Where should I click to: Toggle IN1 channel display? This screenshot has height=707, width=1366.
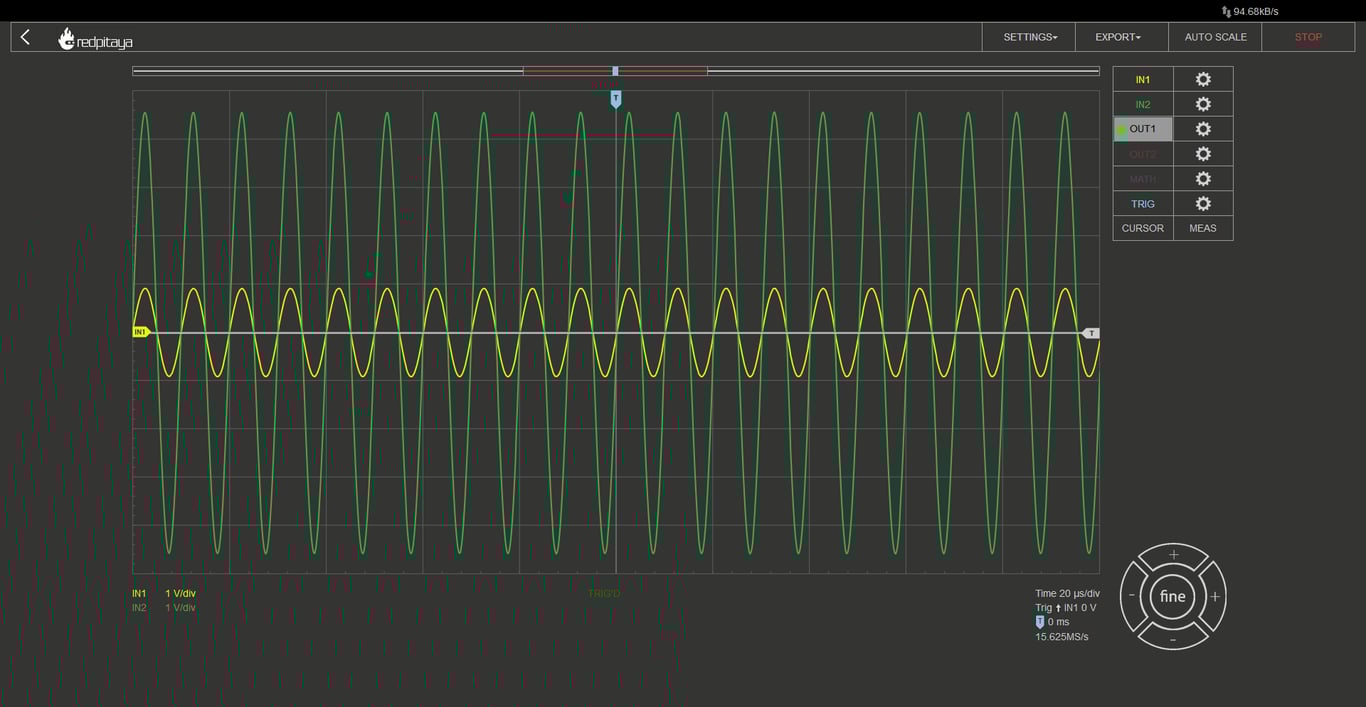coord(1143,79)
